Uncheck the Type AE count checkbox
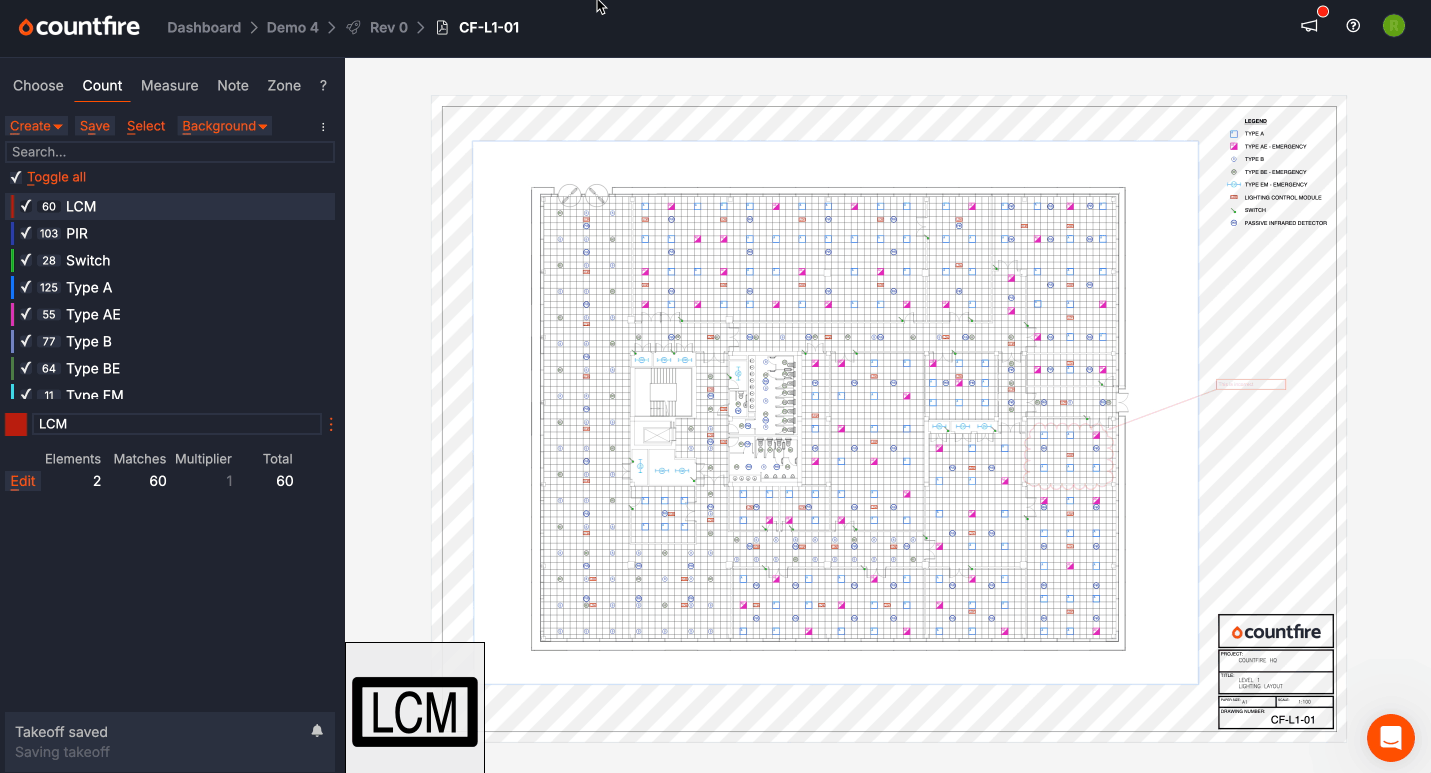 click(x=26, y=314)
